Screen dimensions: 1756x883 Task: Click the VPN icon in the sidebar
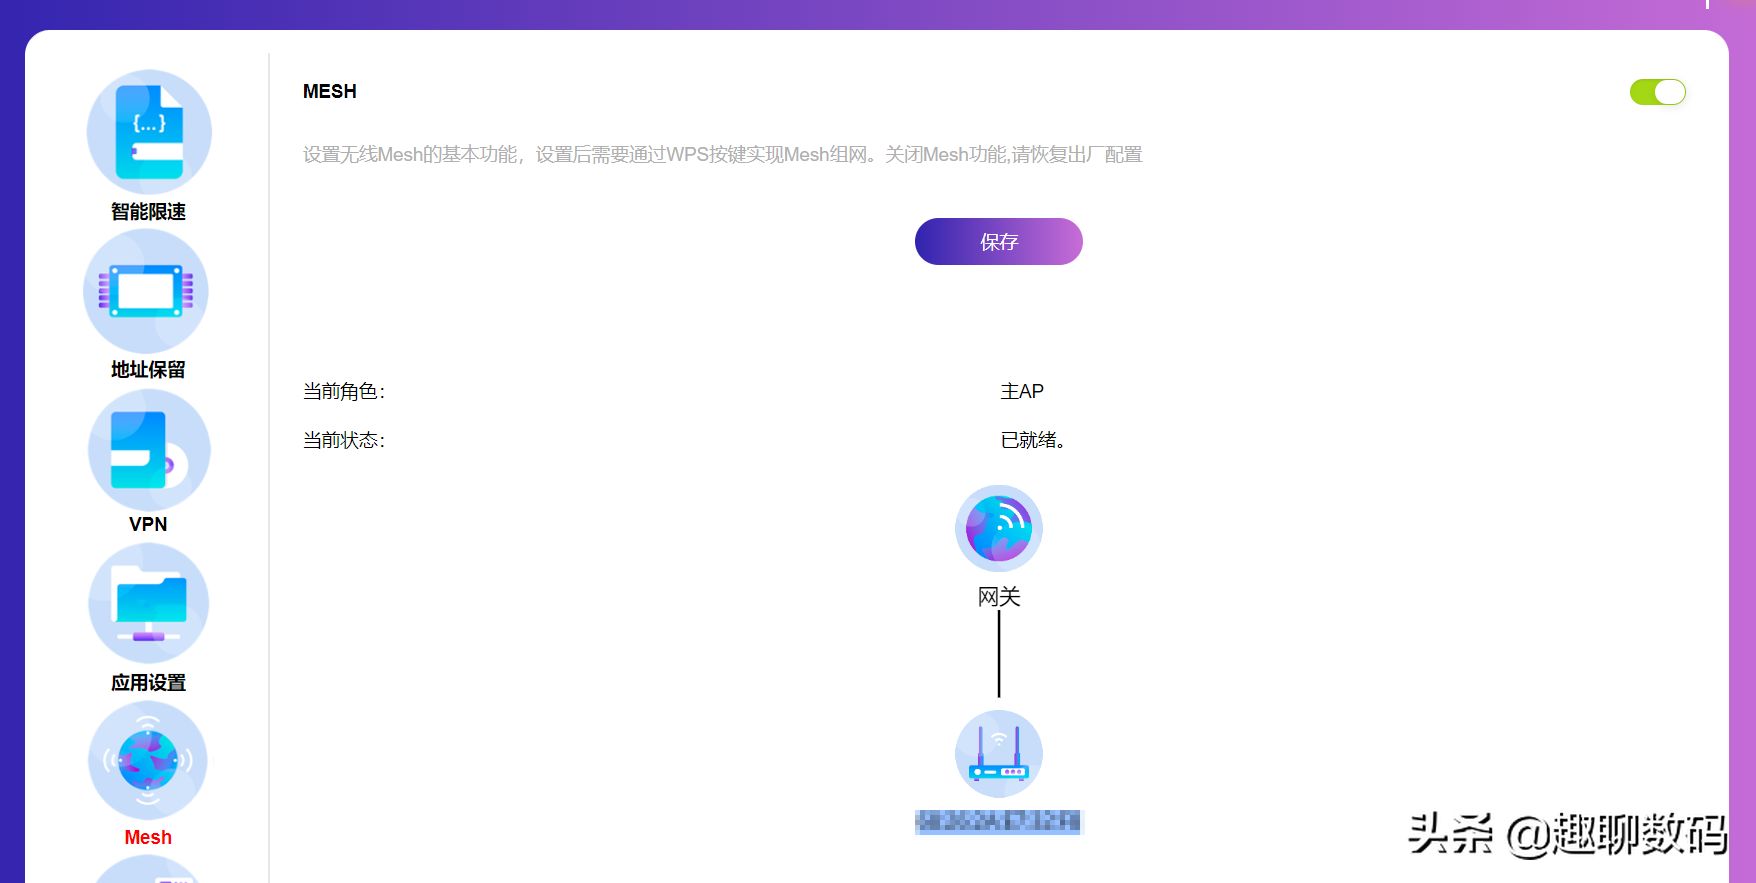coord(149,450)
